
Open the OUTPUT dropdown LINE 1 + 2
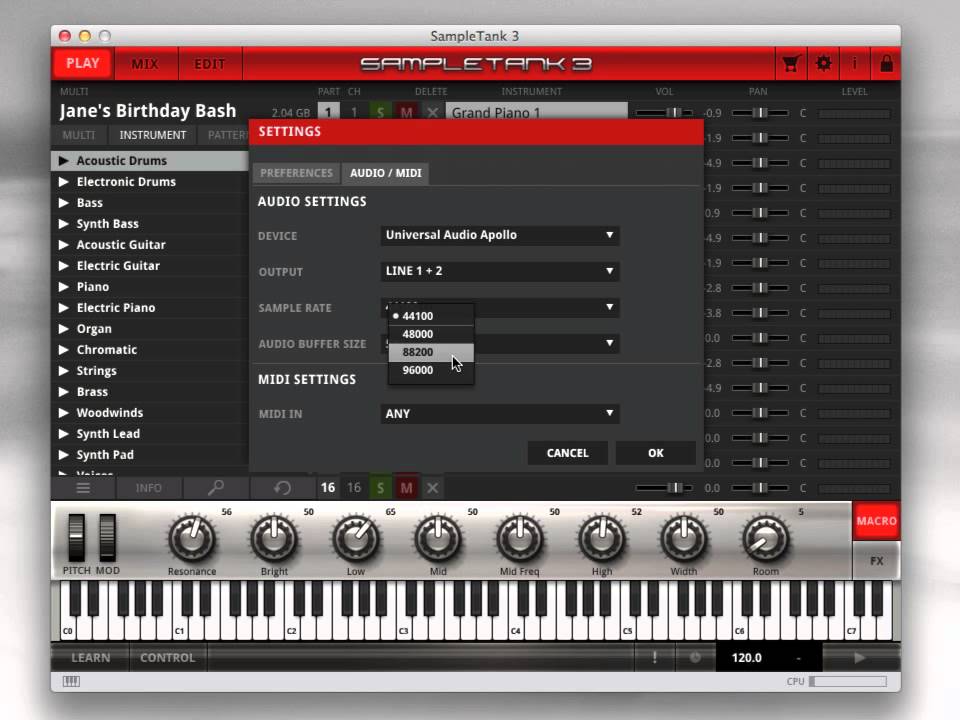tap(500, 271)
